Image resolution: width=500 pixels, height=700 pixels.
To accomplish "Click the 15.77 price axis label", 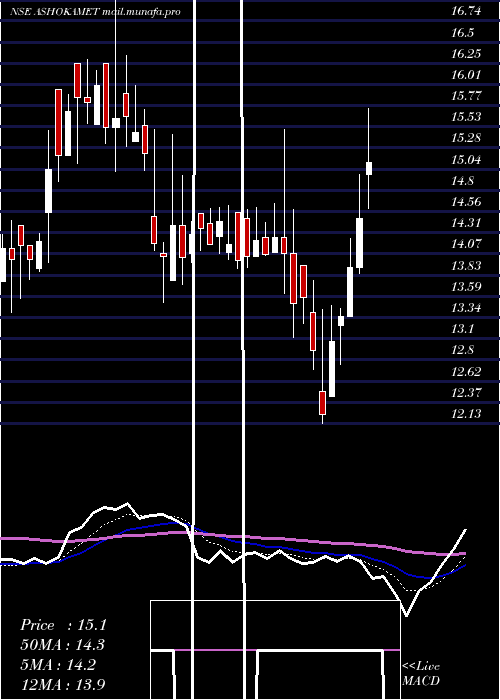I will pos(467,96).
